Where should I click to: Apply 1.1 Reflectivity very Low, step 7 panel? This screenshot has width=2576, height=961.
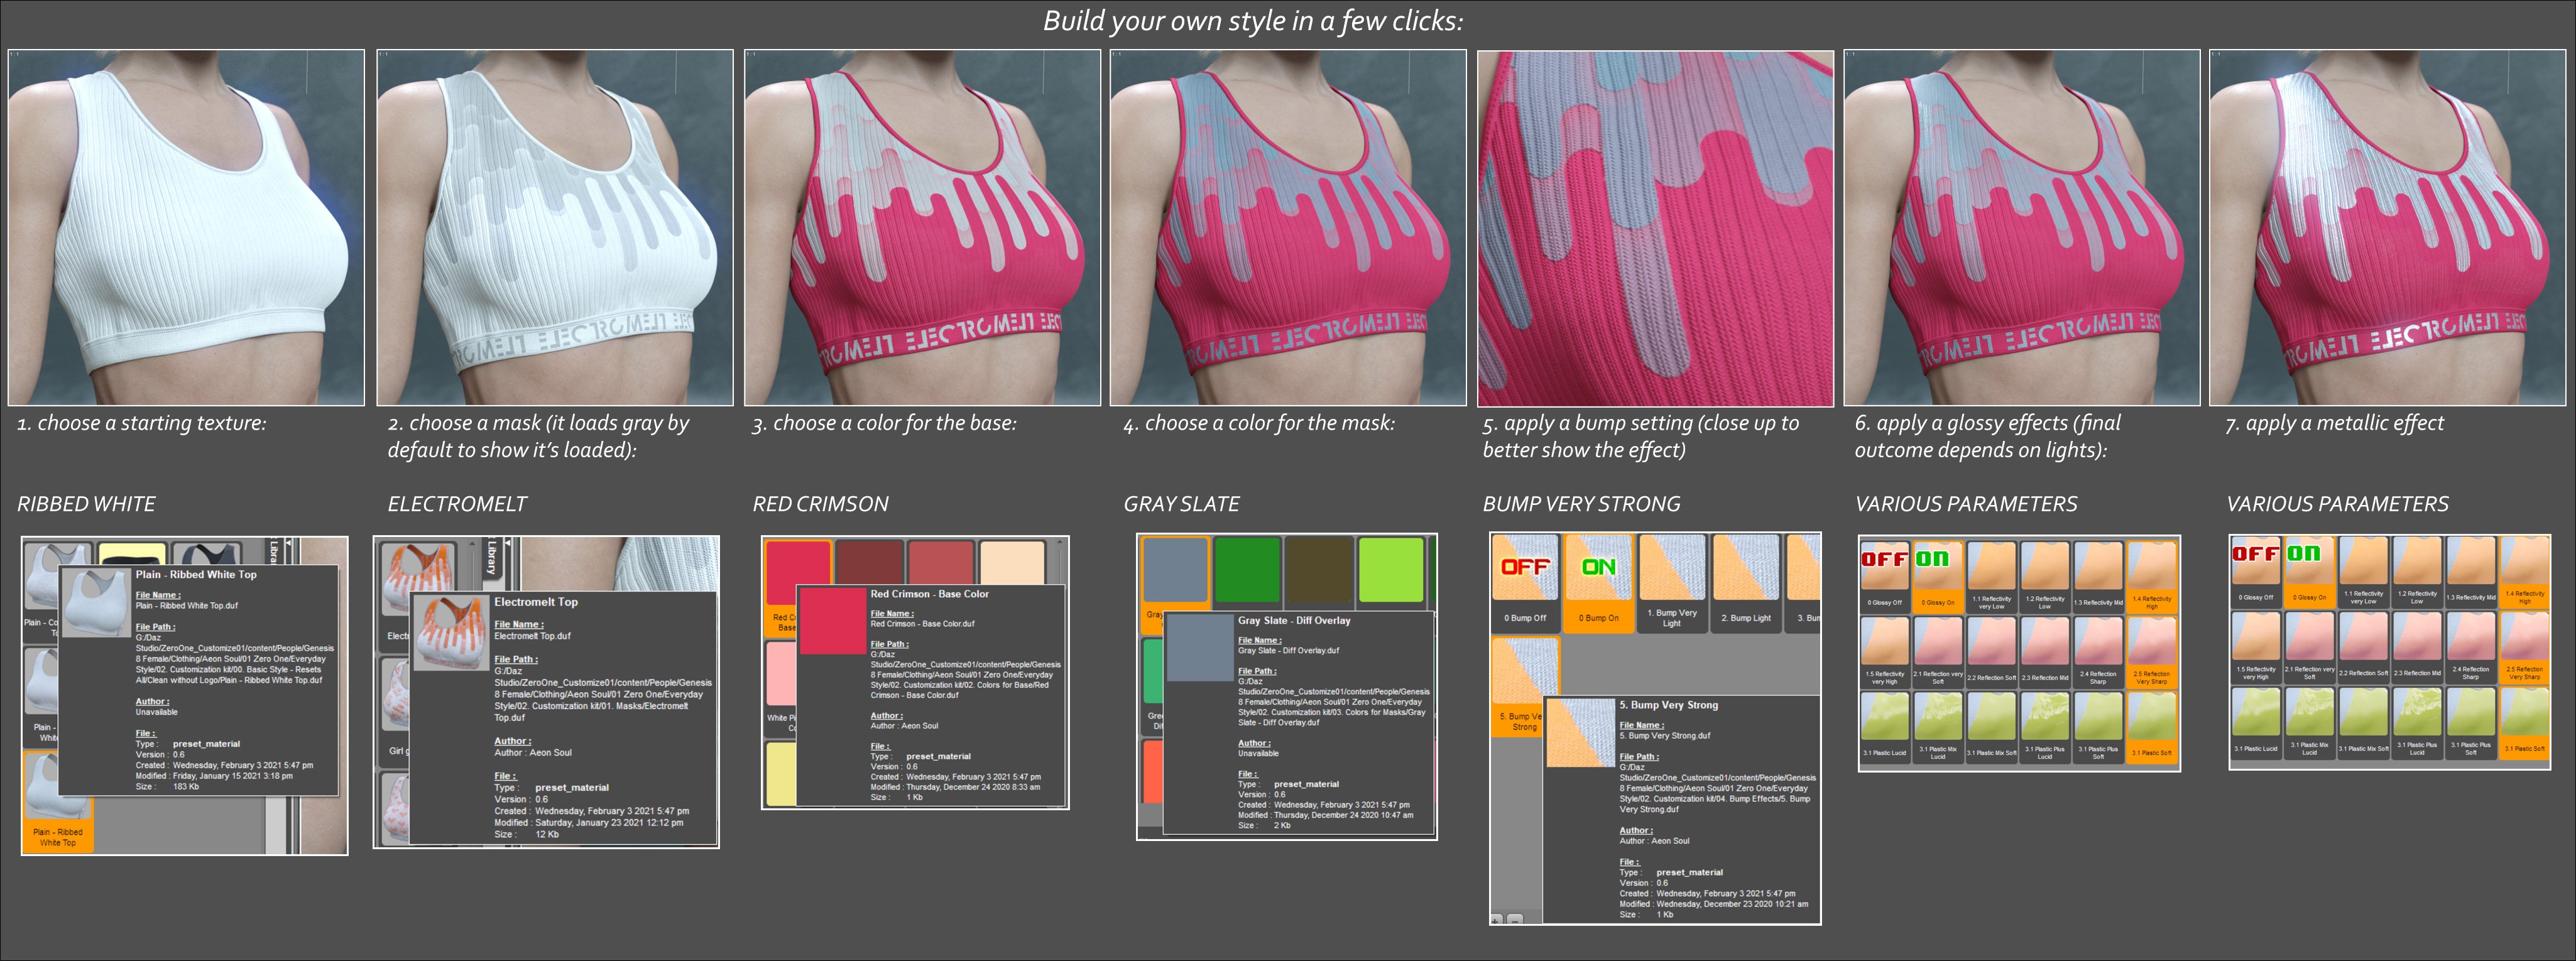[x=2363, y=572]
